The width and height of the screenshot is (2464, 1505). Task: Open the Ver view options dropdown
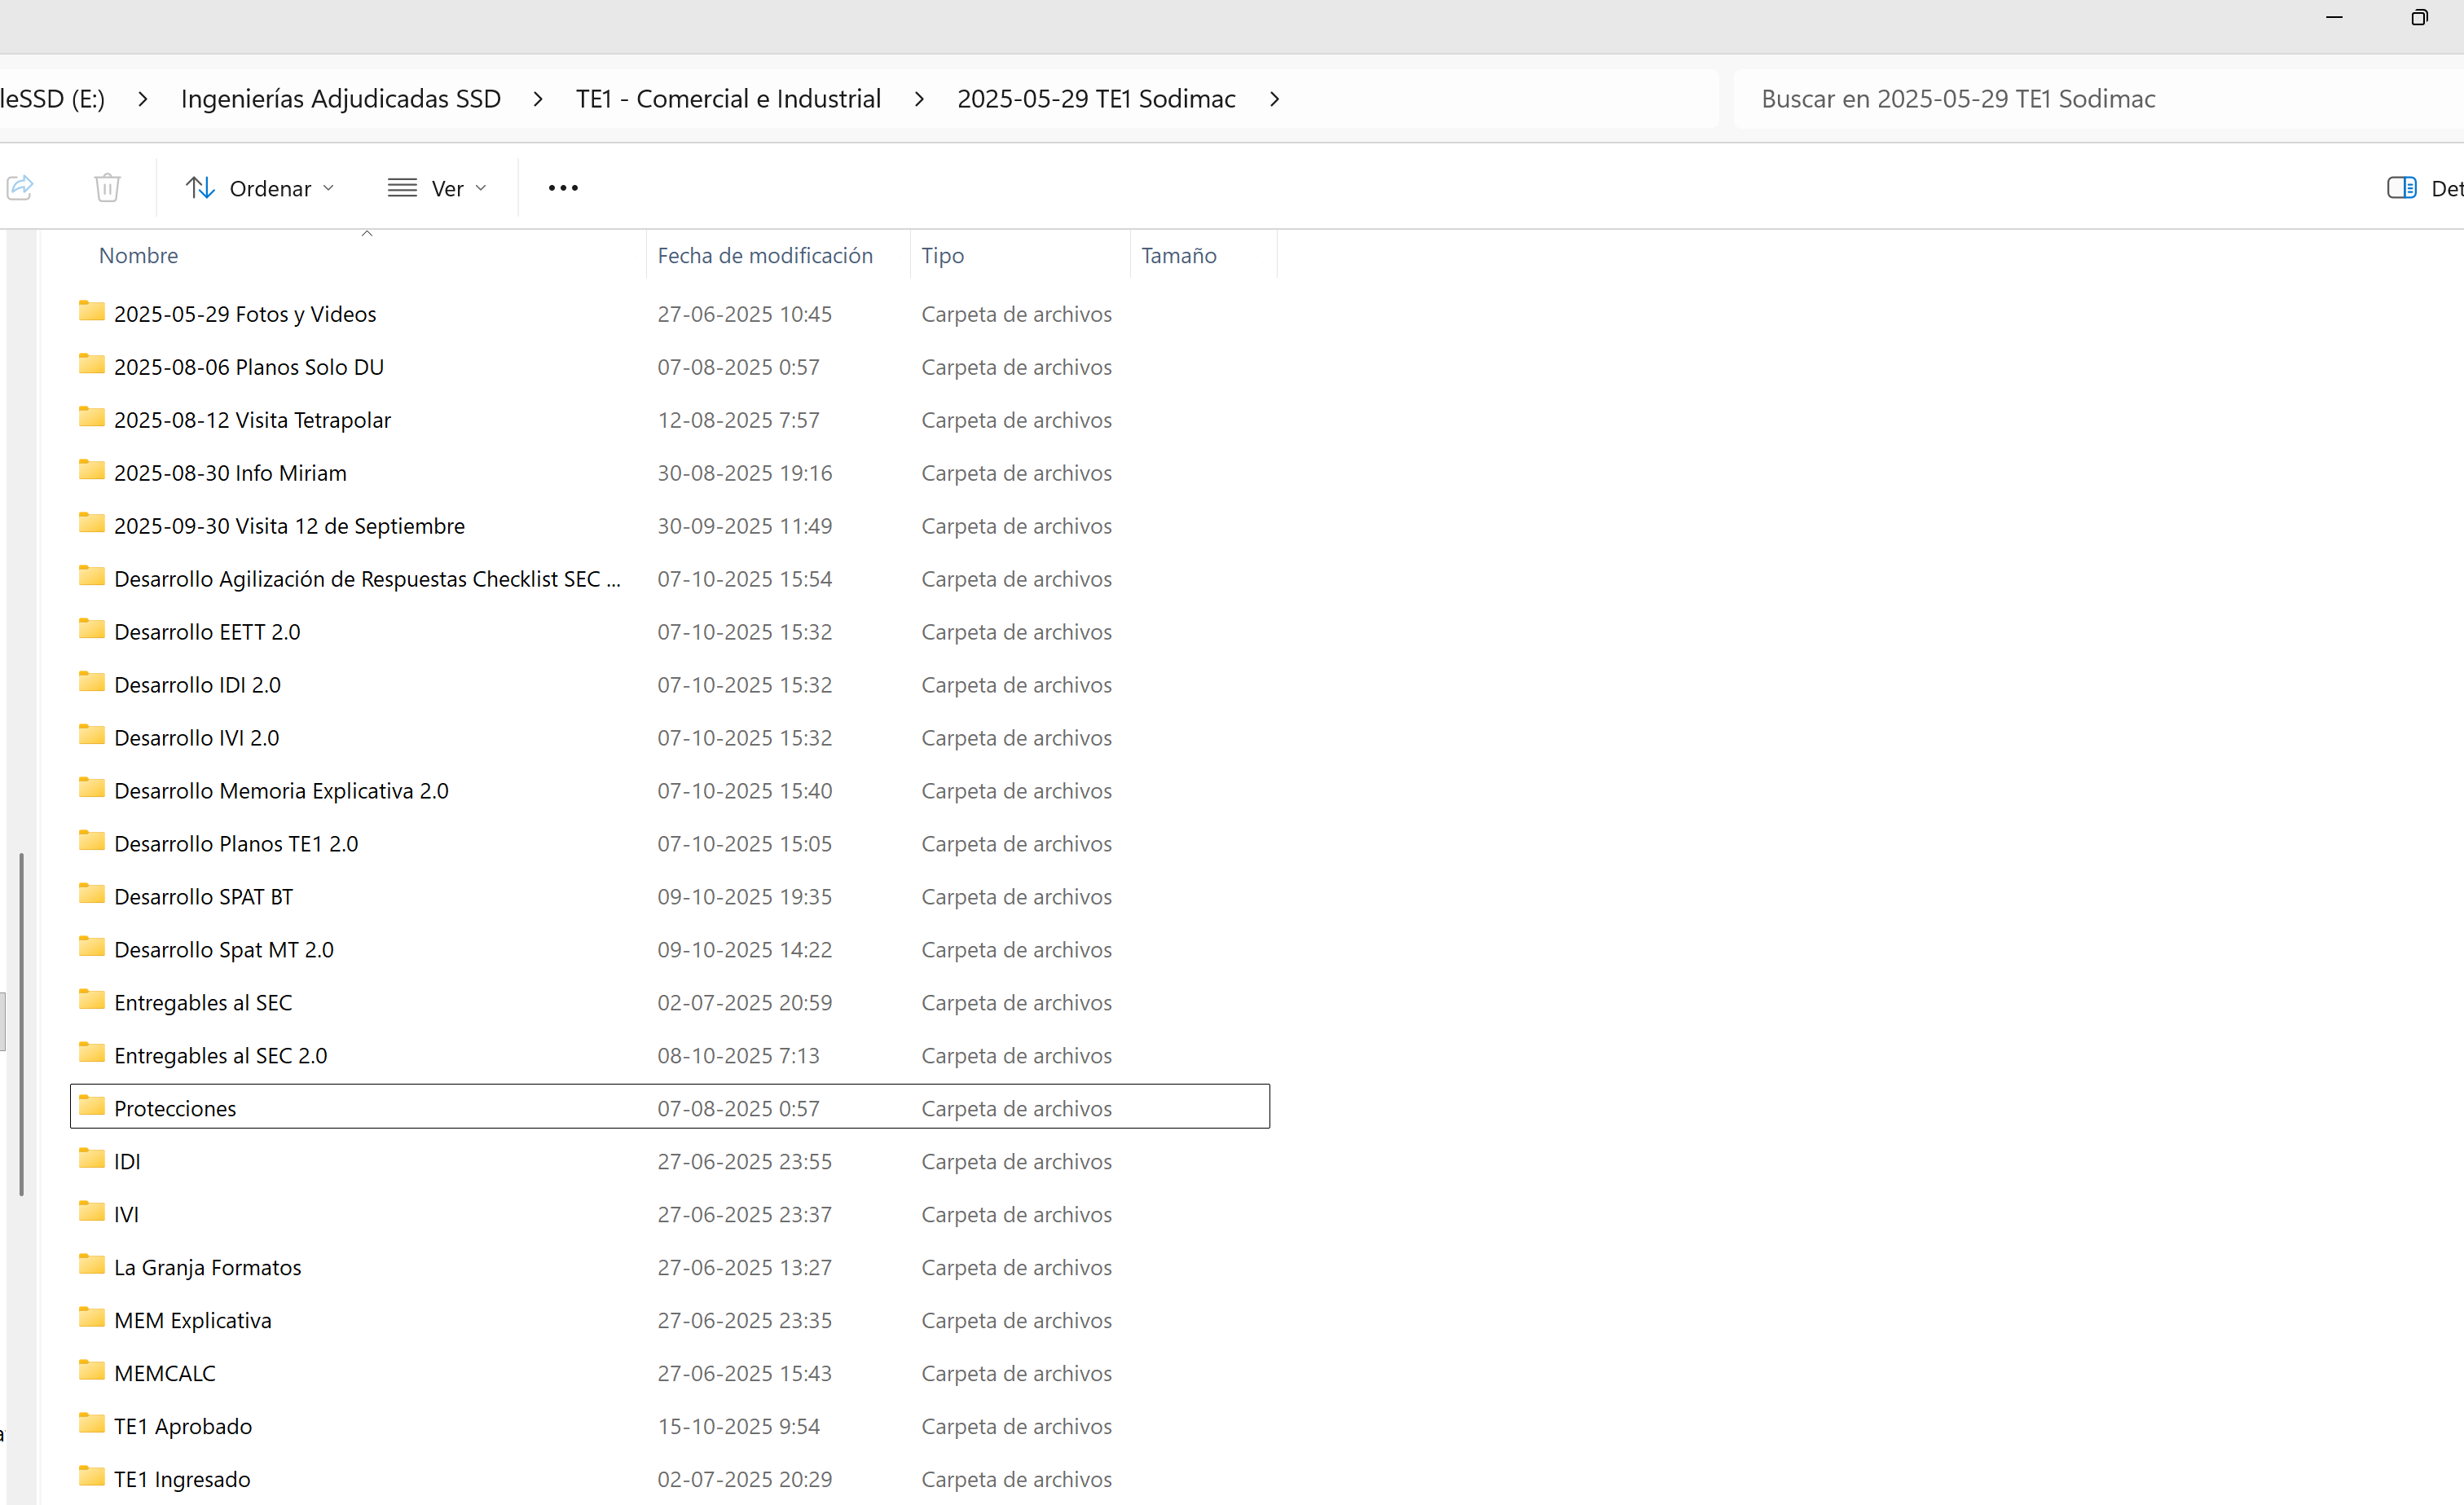click(437, 188)
